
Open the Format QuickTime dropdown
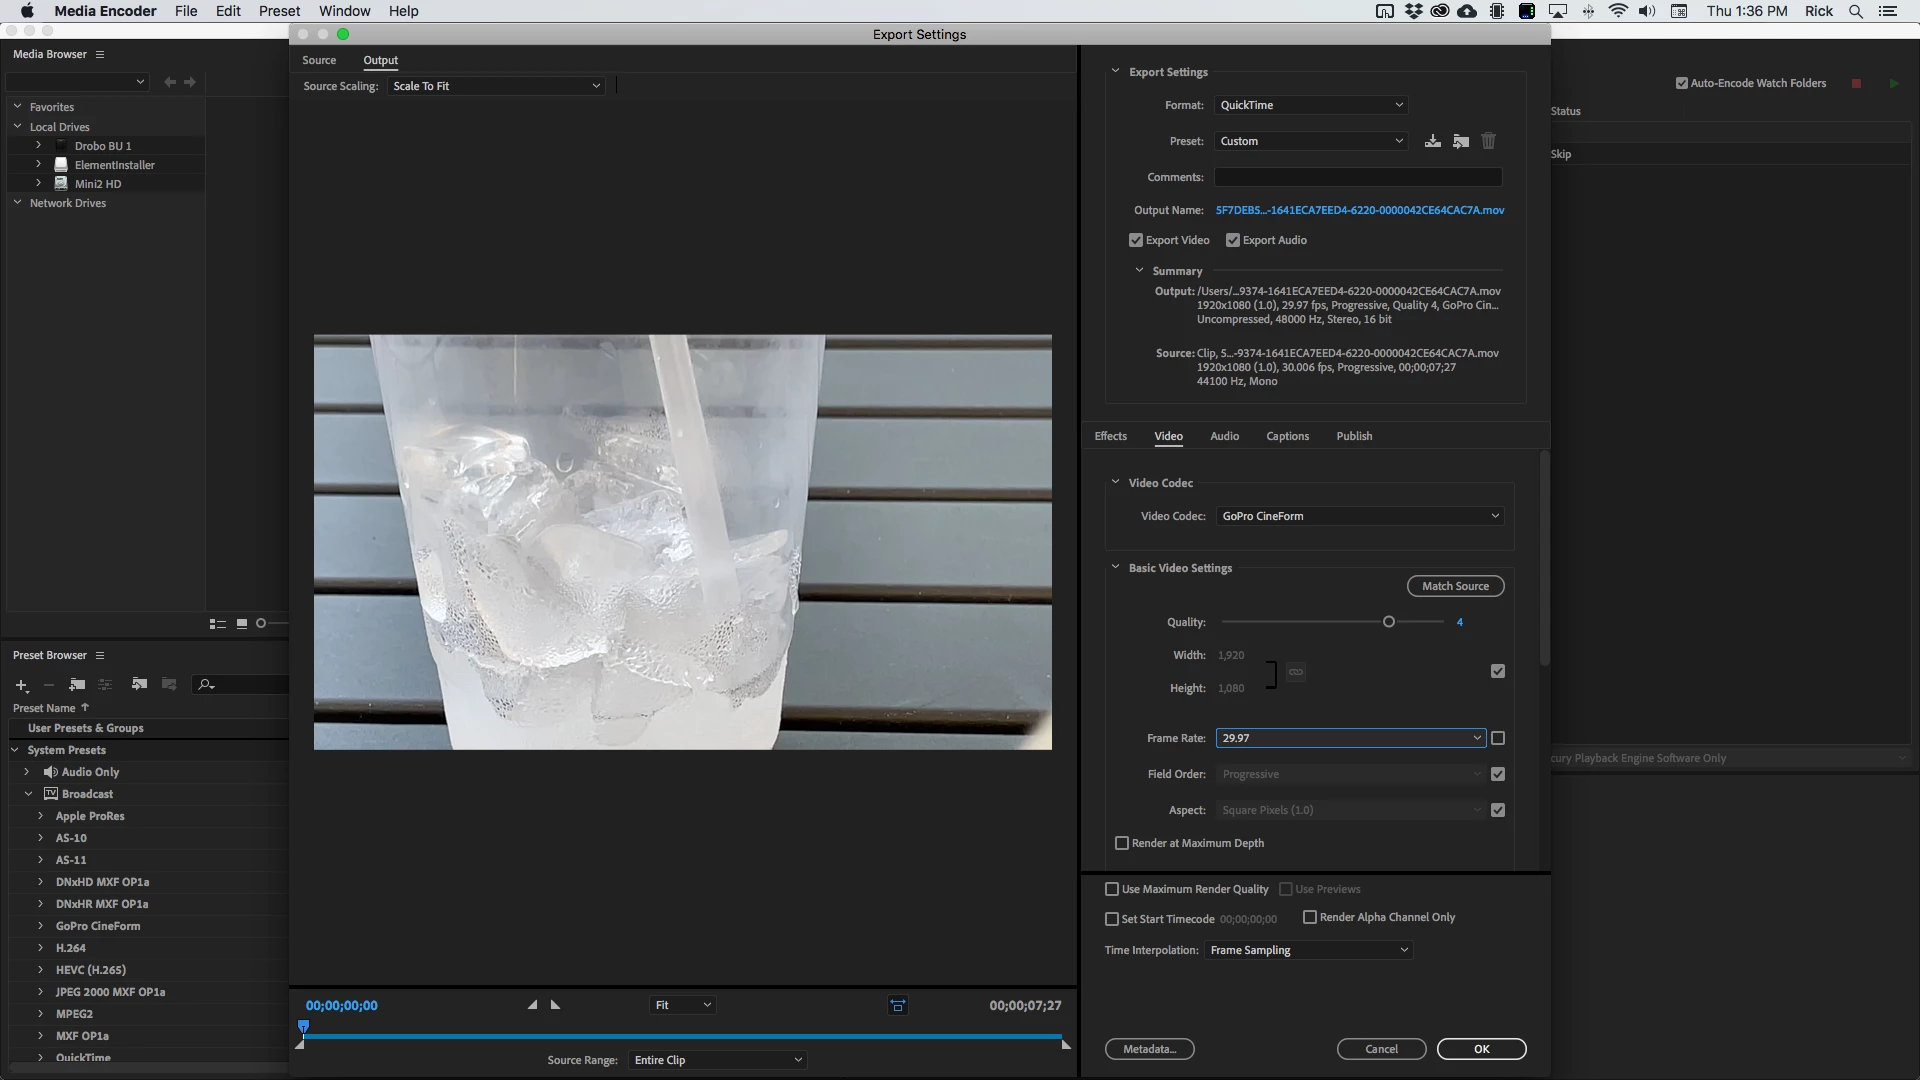1311,105
